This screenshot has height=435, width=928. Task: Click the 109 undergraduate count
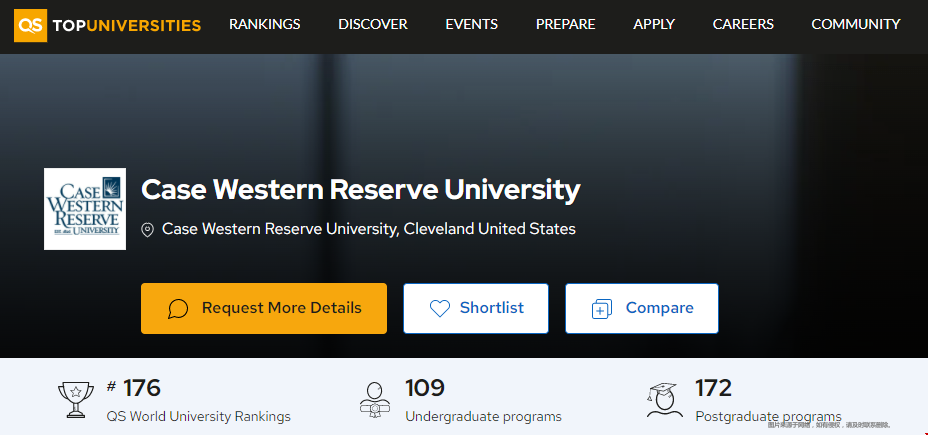click(425, 388)
